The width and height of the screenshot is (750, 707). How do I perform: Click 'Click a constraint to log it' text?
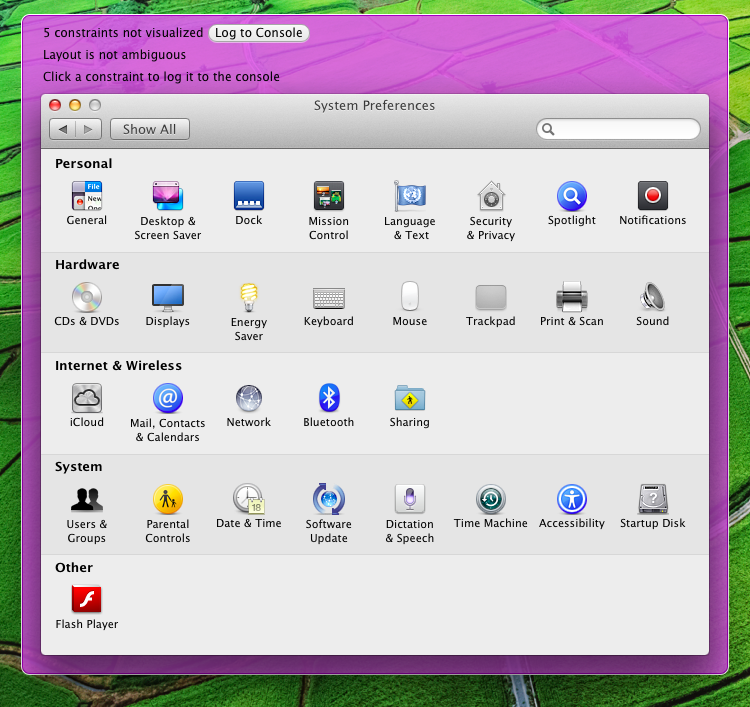[x=161, y=77]
